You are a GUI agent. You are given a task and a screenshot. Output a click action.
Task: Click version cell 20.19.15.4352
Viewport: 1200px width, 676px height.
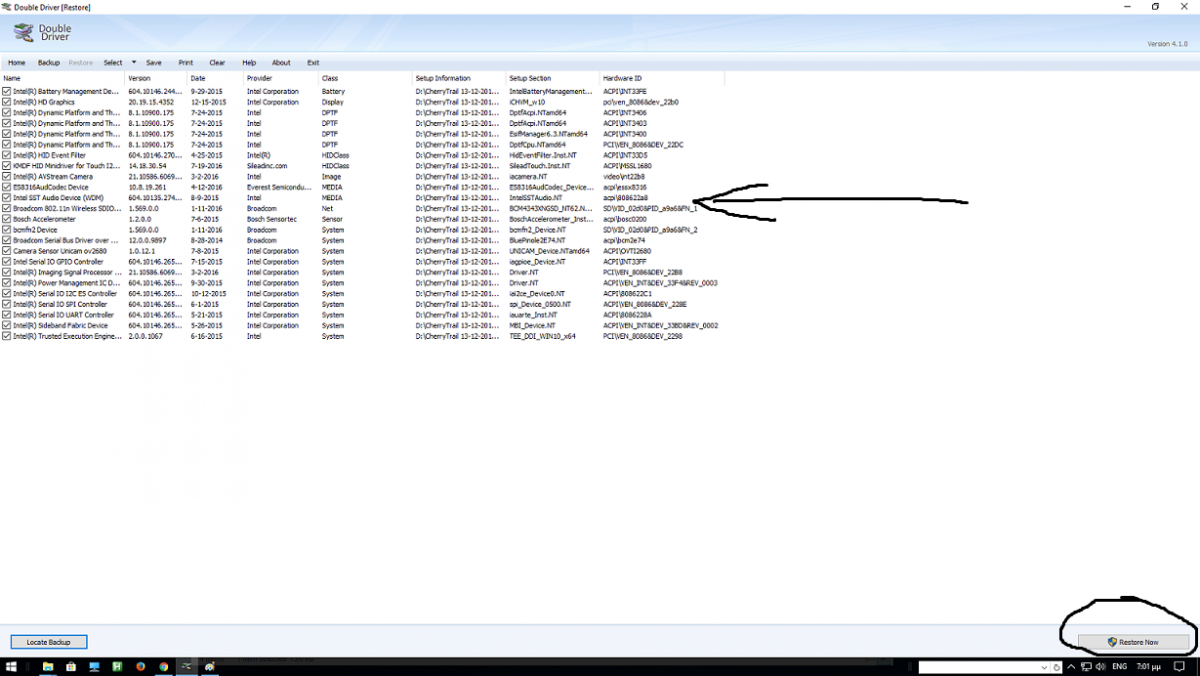151,102
